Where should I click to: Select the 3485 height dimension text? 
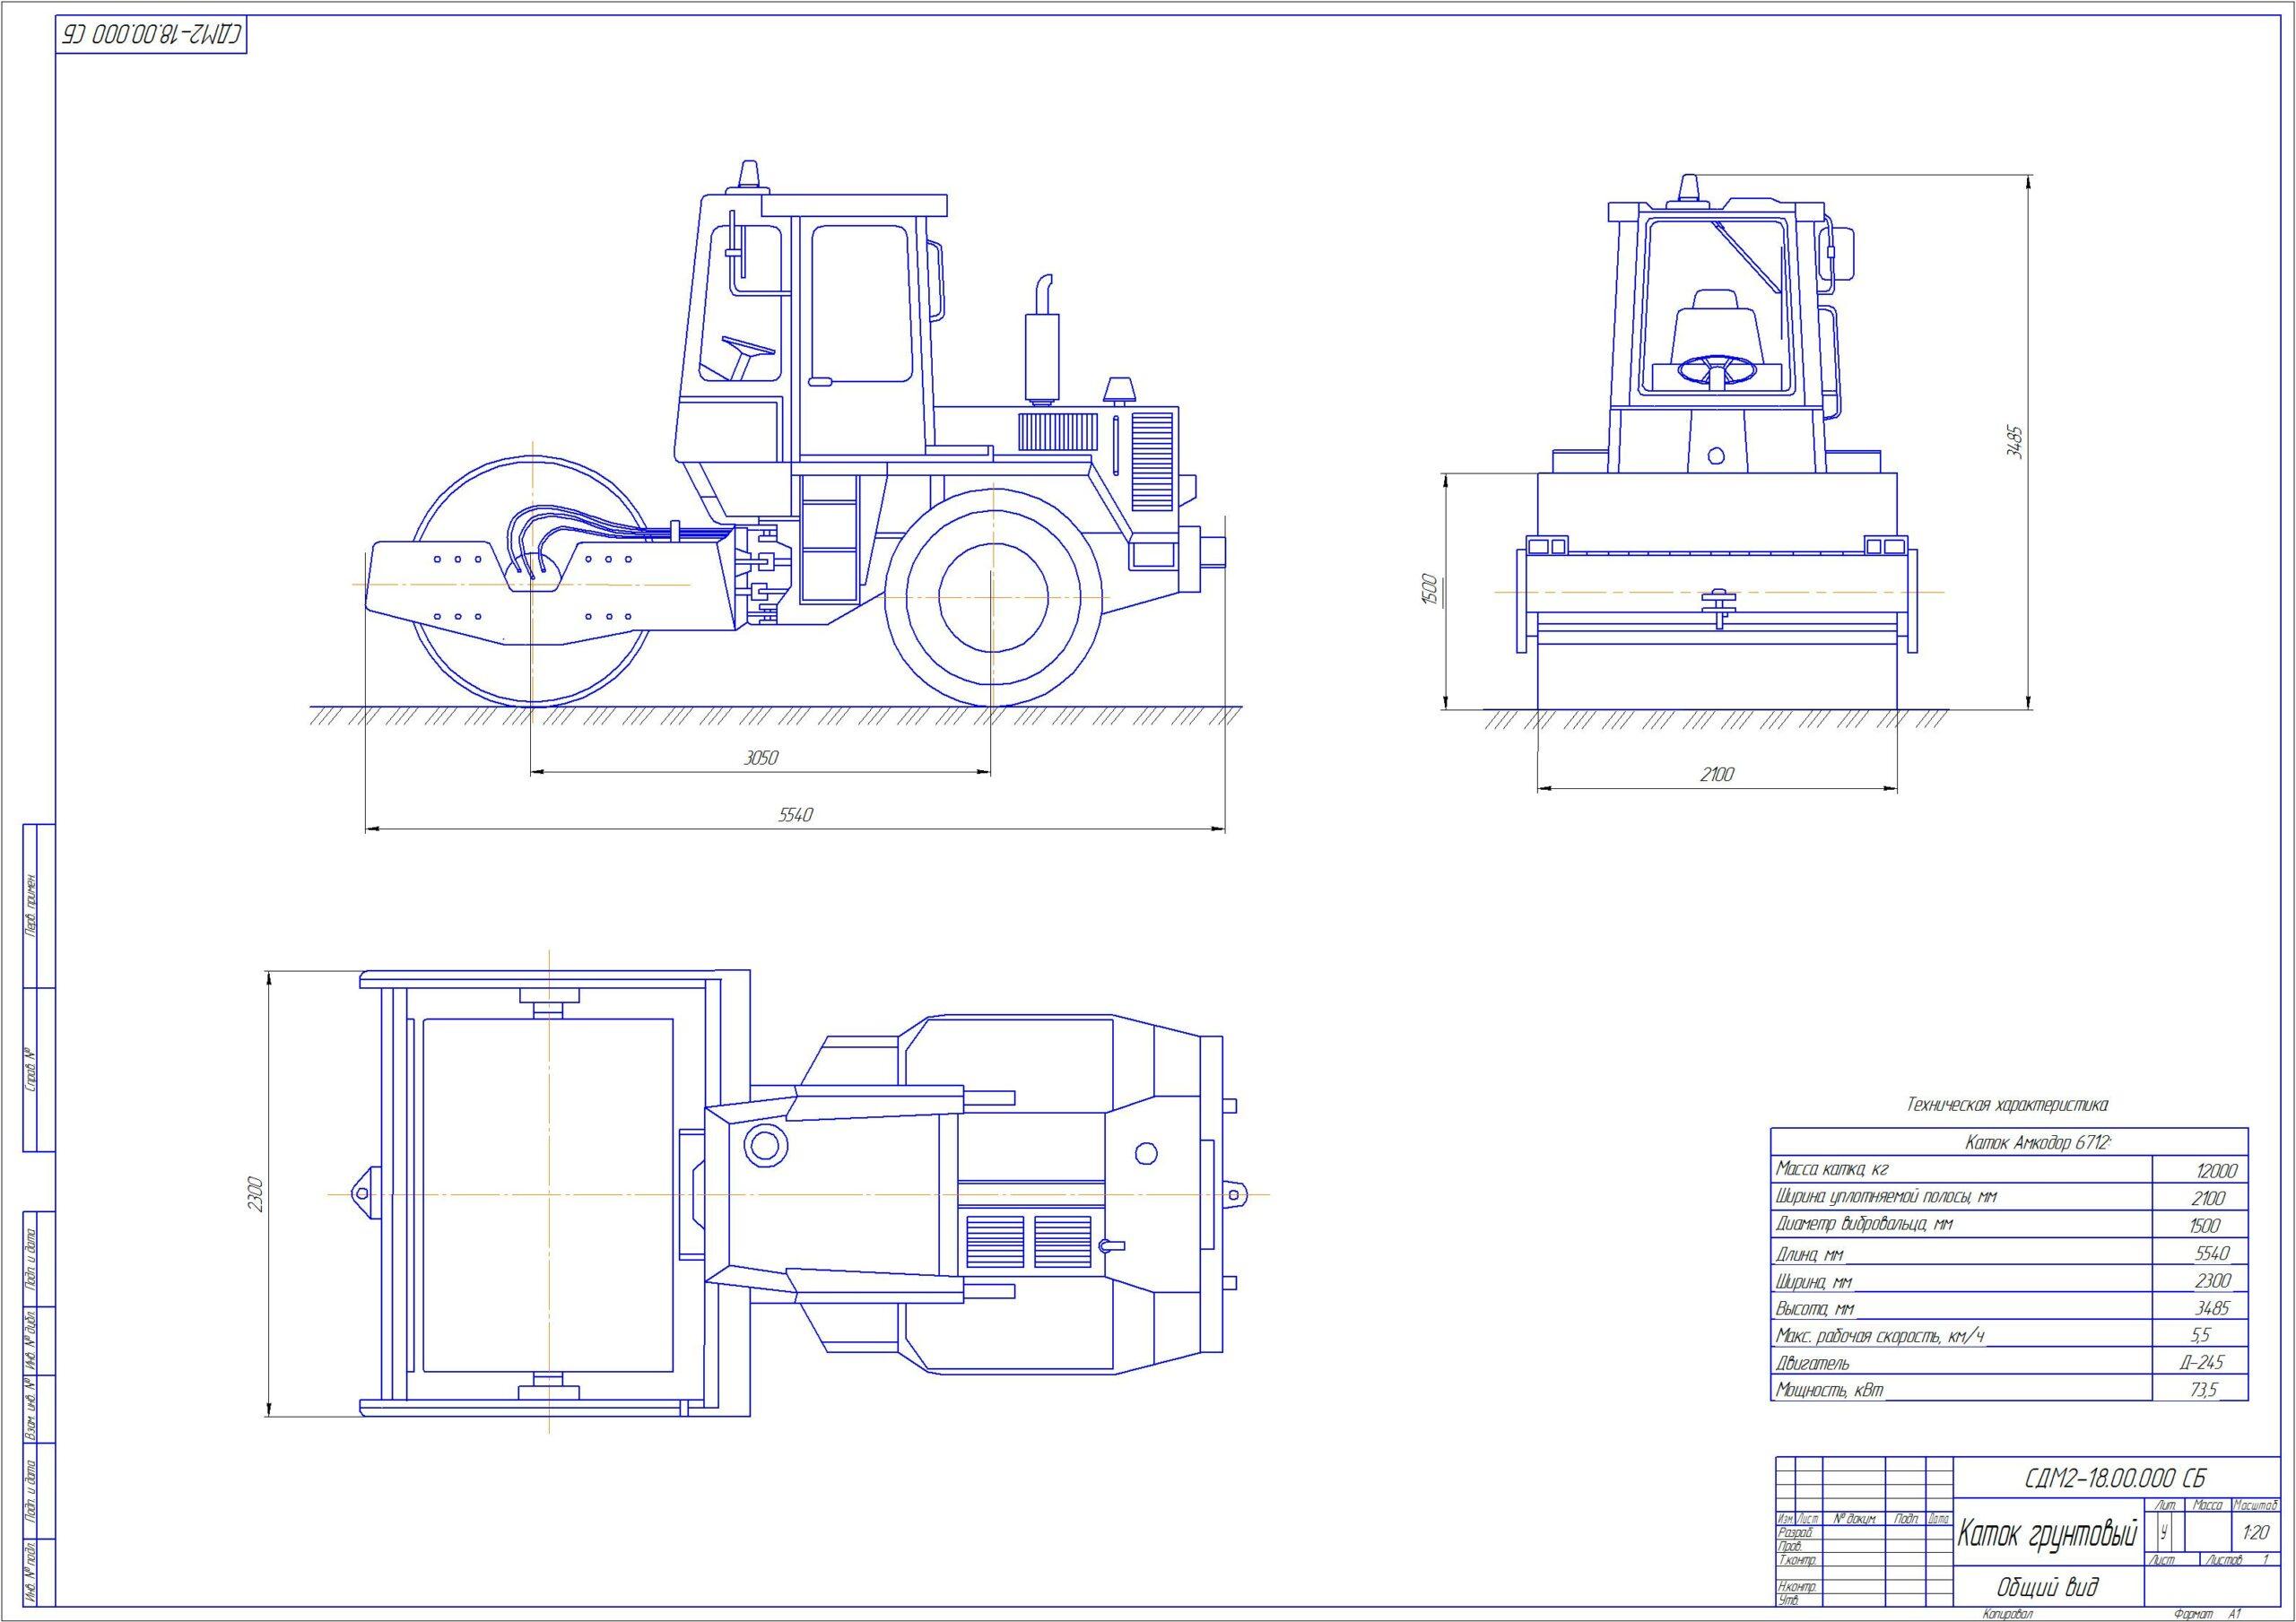pyautogui.click(x=2015, y=441)
